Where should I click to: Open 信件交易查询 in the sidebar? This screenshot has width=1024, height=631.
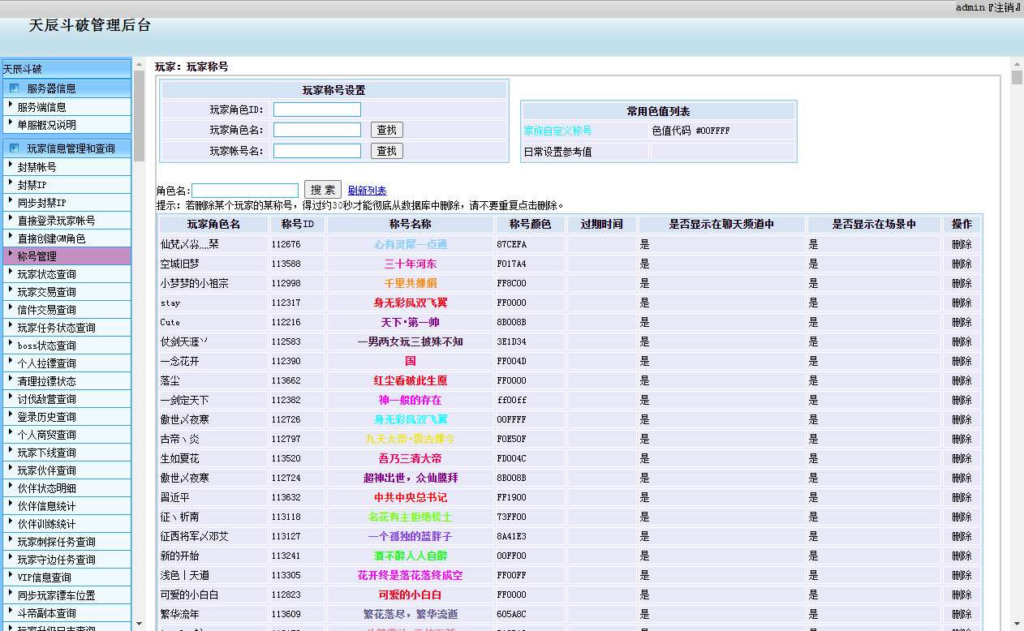[x=66, y=310]
